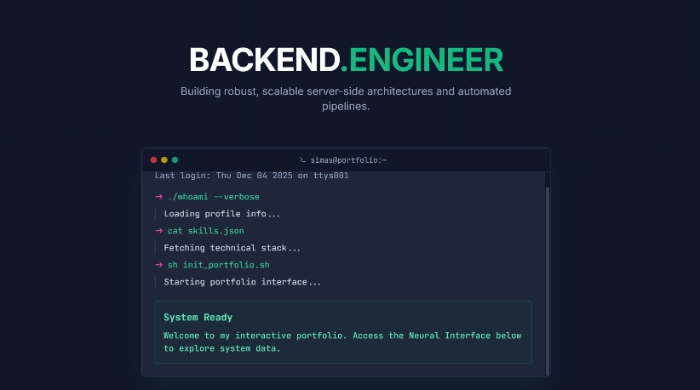Click the 'Last login: Thu Dec 04 2025' line
Viewport: 700px width, 390px height.
pos(251,175)
